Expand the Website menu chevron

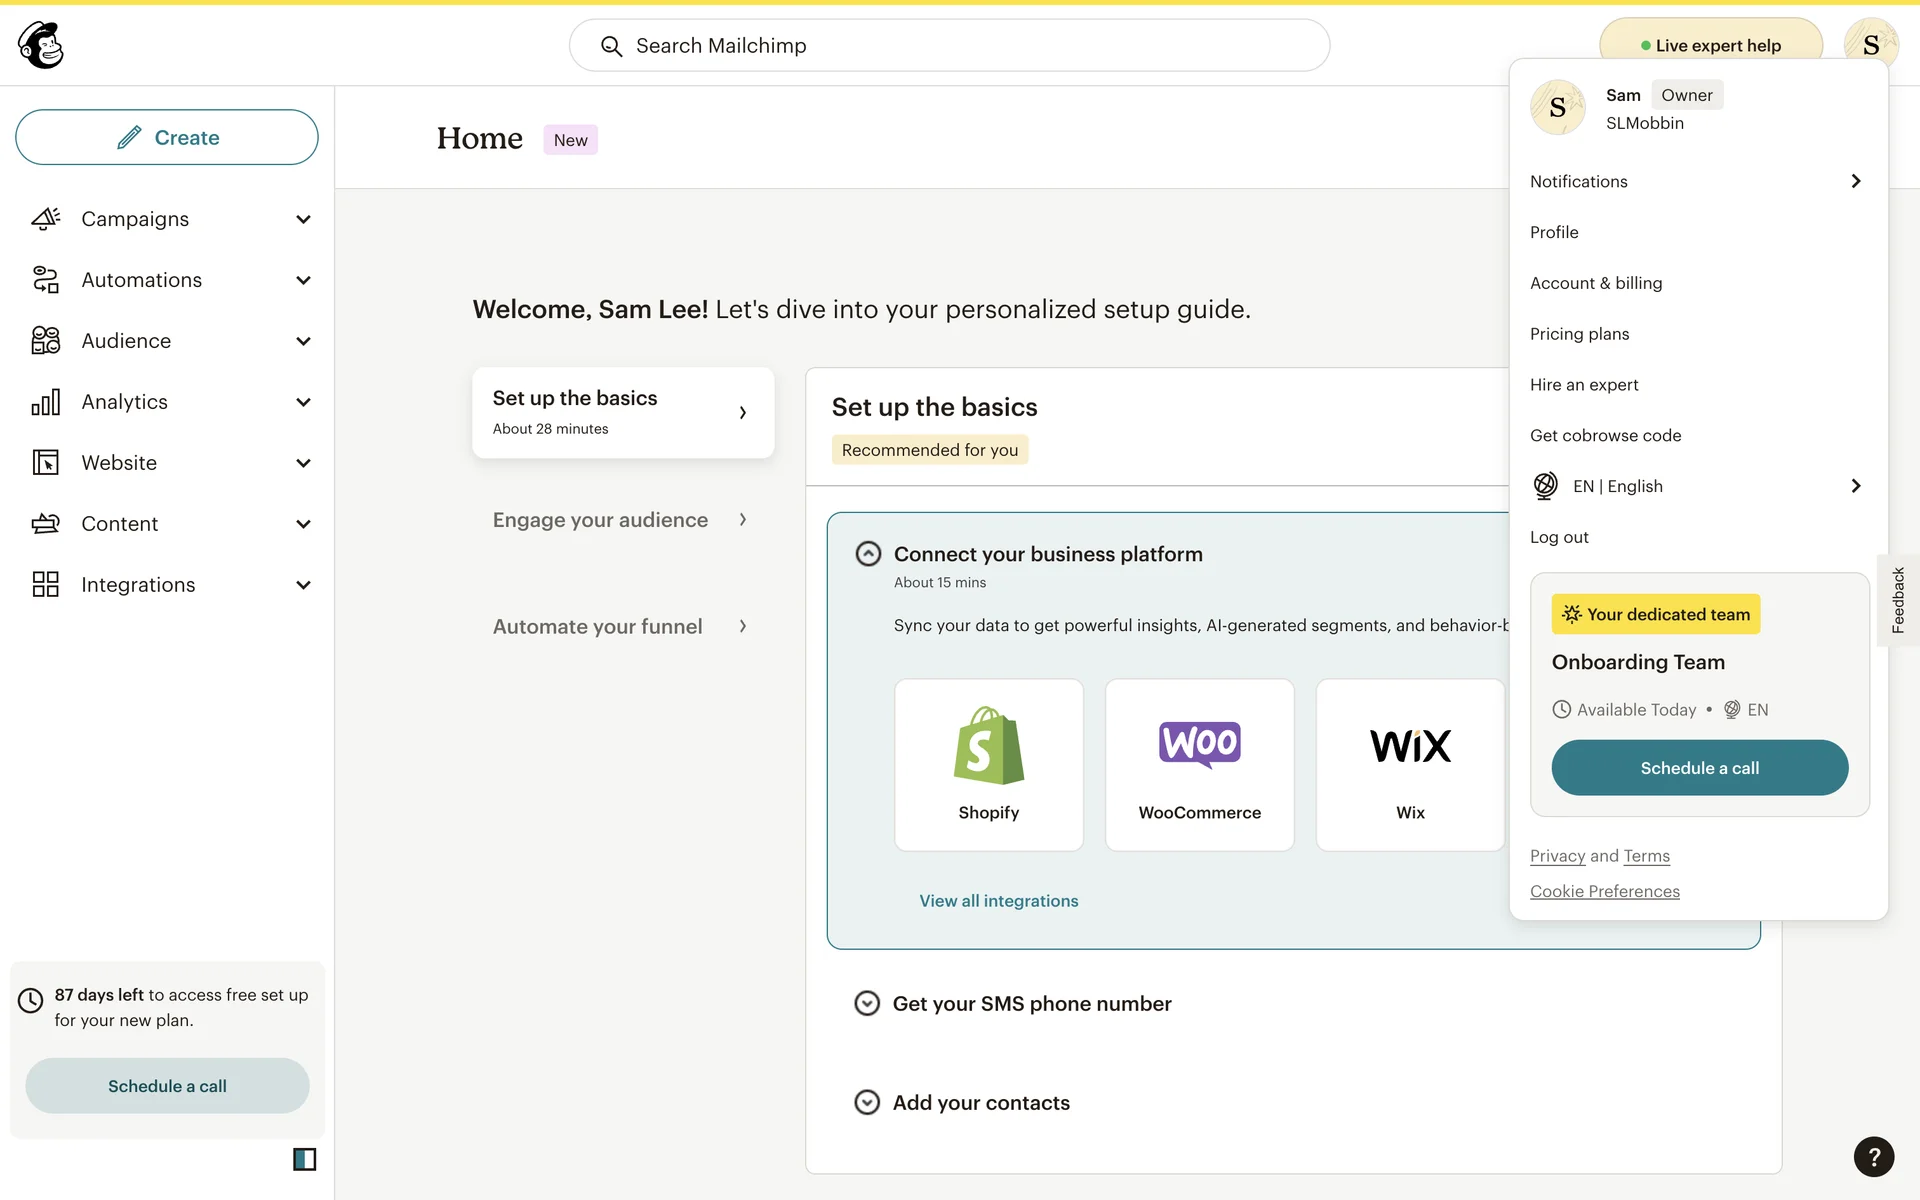303,463
